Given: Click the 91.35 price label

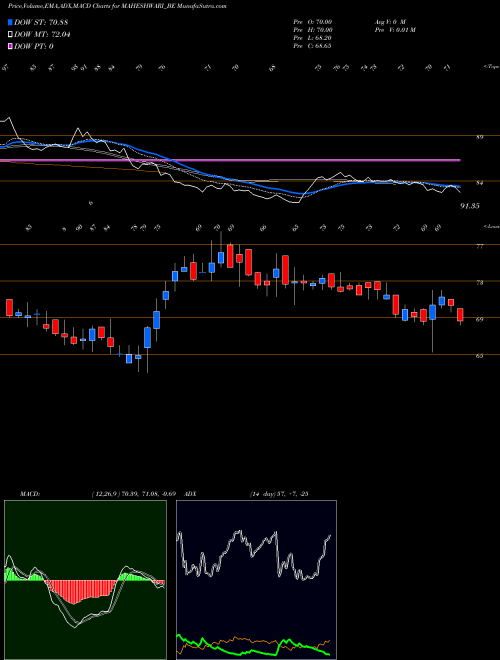Looking at the screenshot, I should [470, 206].
